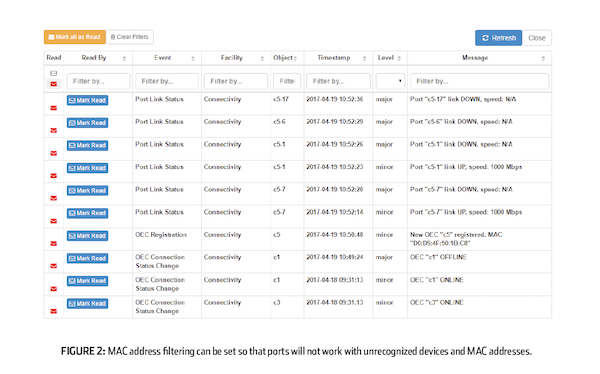Image resolution: width=600 pixels, height=374 pixels.
Task: Mark Read the c5-7 link UP event
Action: (87, 213)
